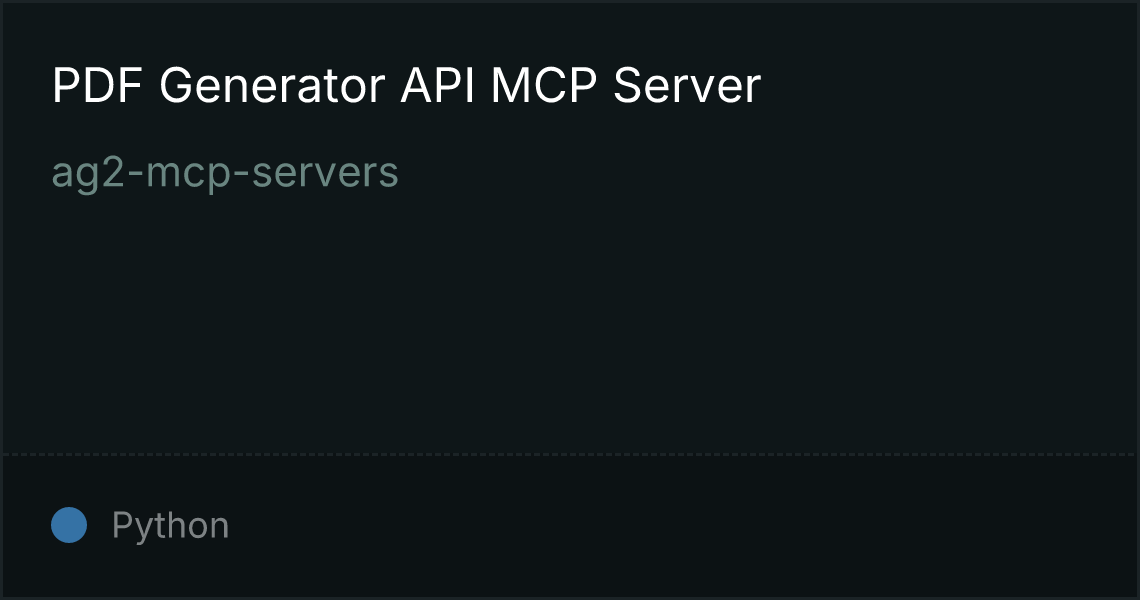
Task: Click the word "Server" in the title
Action: click(x=686, y=85)
